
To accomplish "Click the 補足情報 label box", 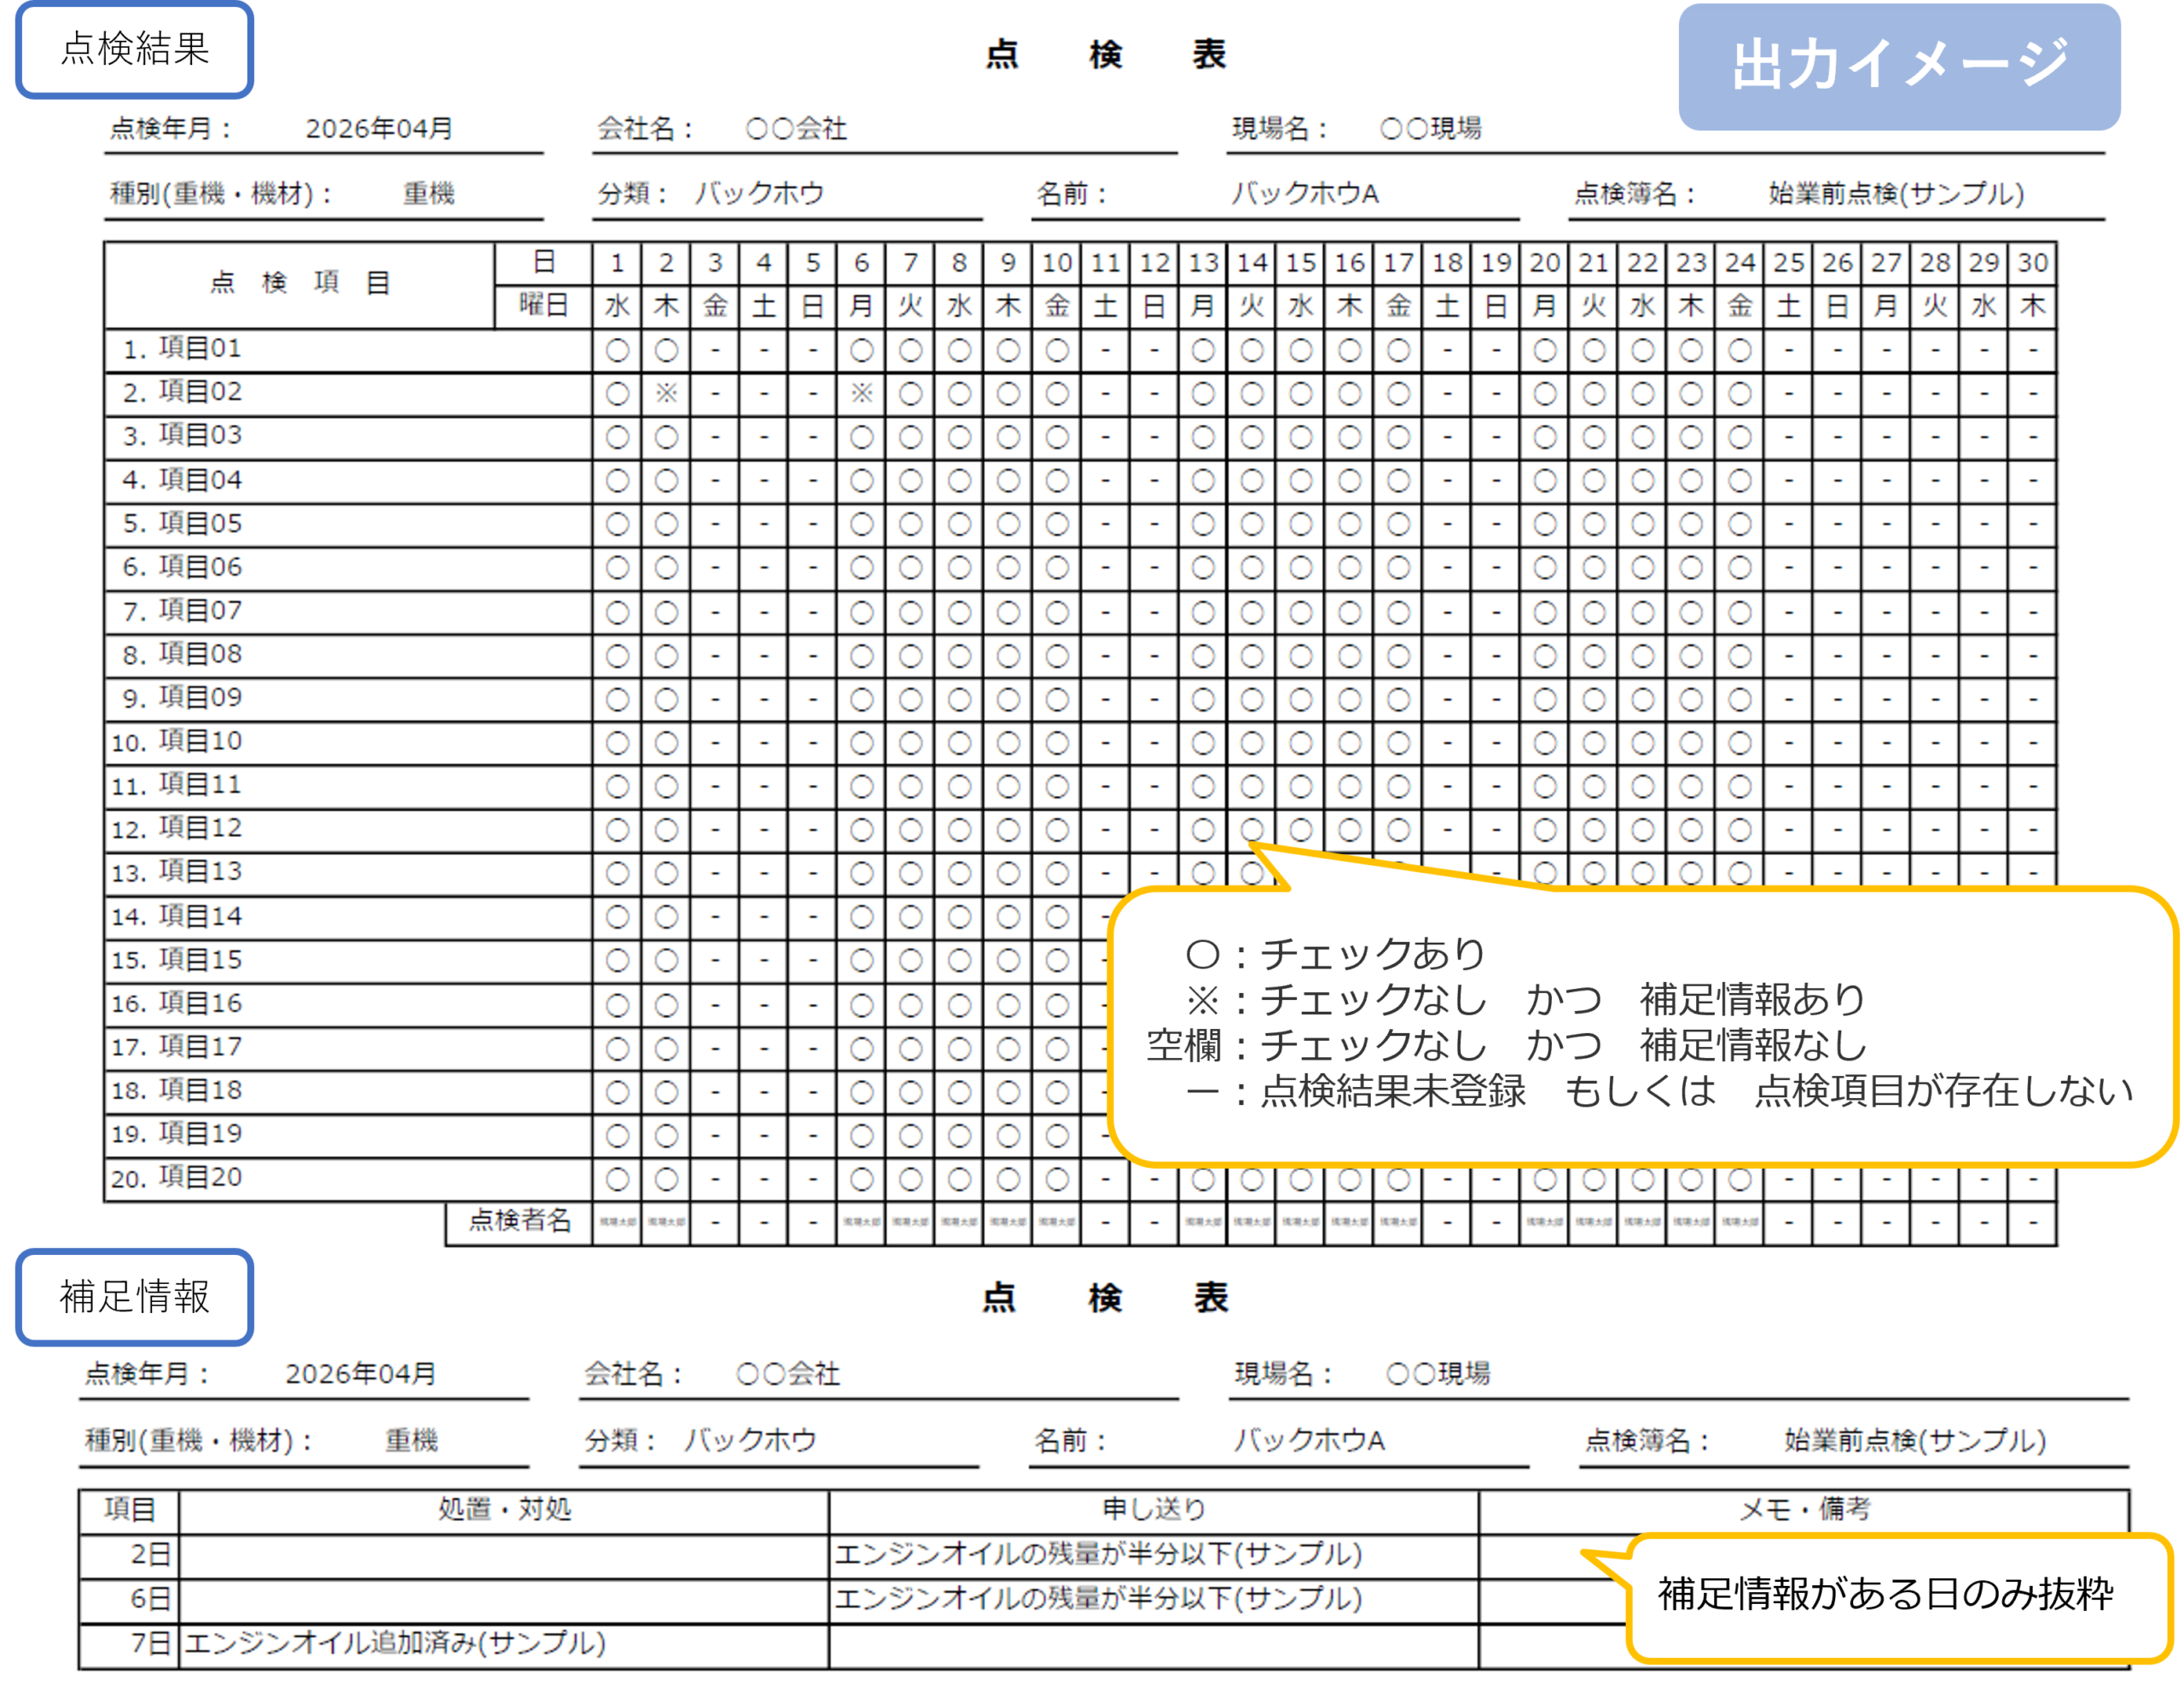I will [x=134, y=1297].
